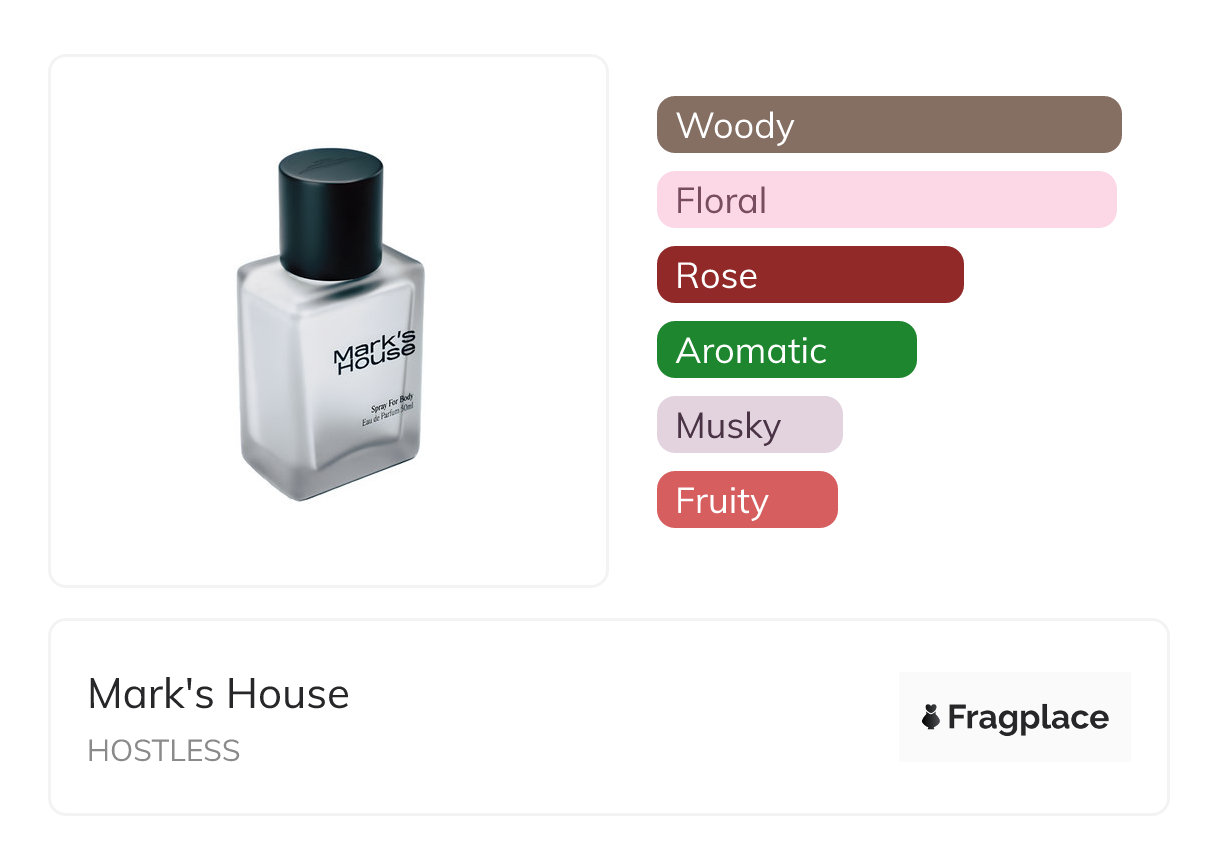This screenshot has width=1218, height=864.
Task: Click the word "Rose" label
Action: pos(716,276)
